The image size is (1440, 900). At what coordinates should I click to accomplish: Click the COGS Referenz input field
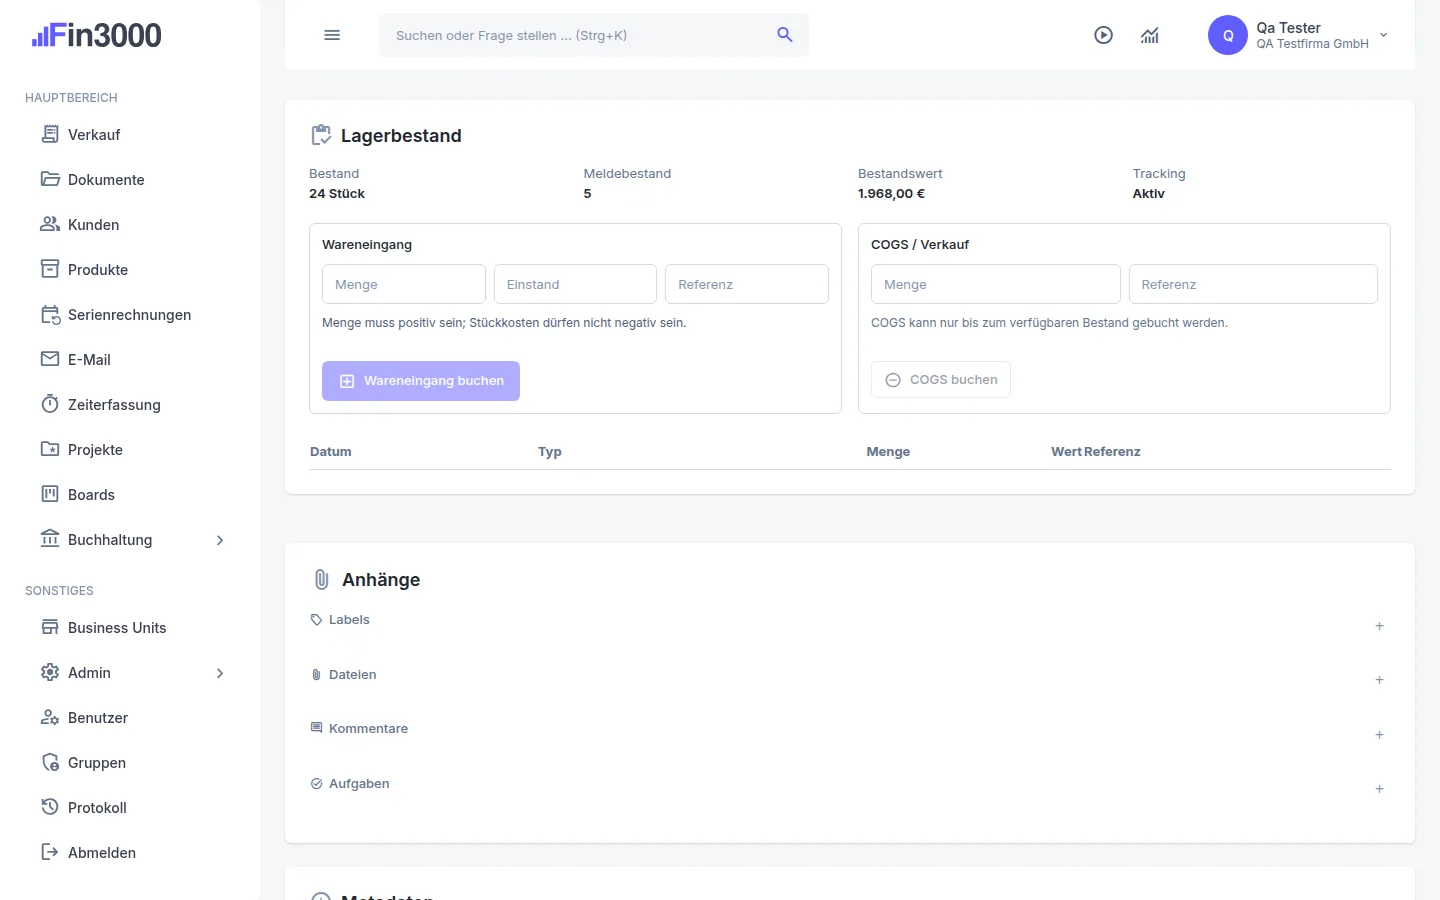1253,284
